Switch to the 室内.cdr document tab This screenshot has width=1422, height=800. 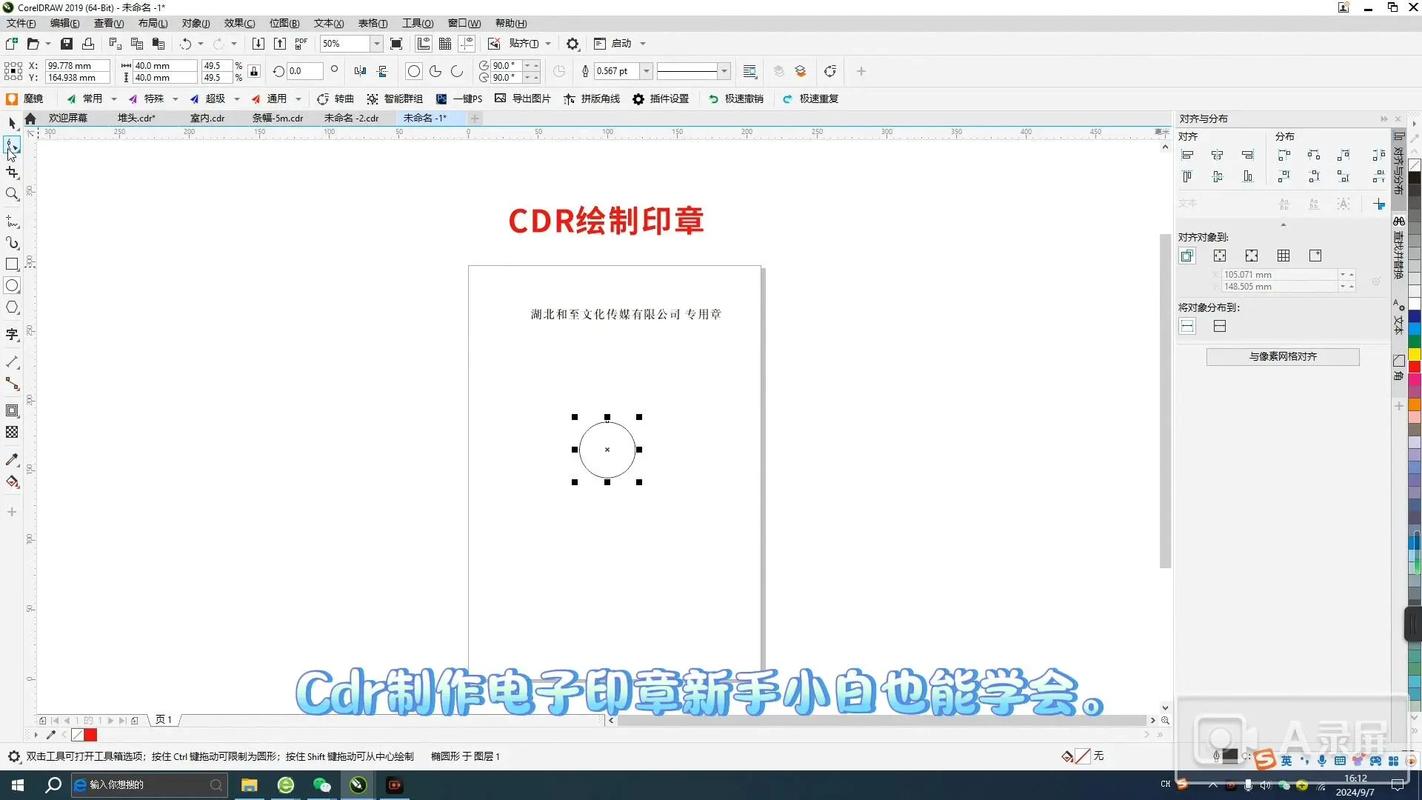207,117
